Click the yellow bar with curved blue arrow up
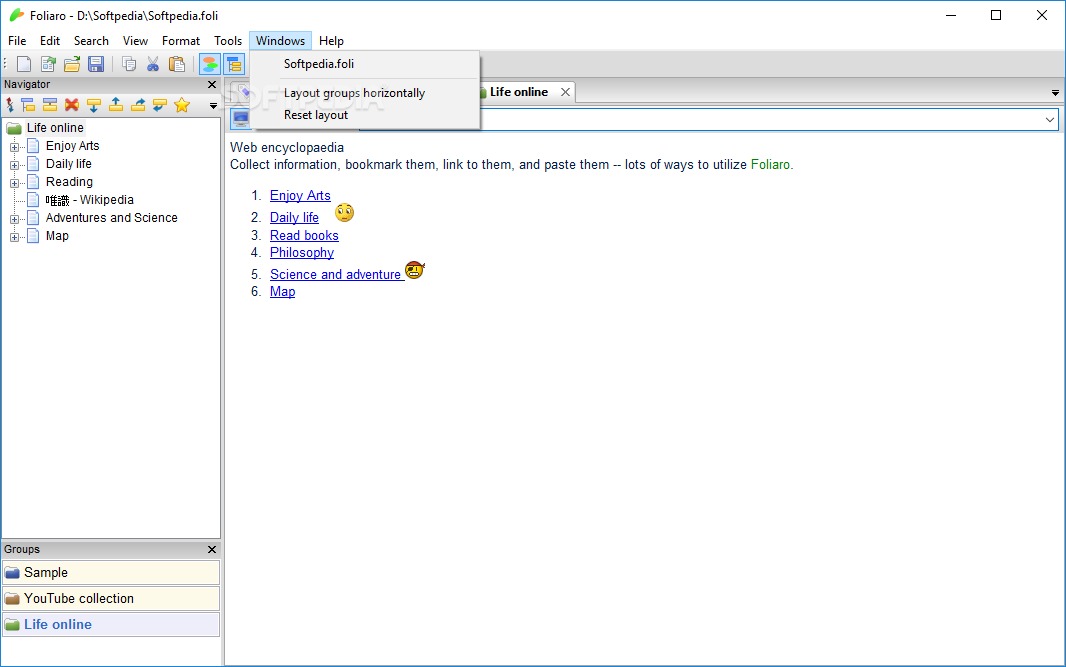 pyautogui.click(x=138, y=105)
